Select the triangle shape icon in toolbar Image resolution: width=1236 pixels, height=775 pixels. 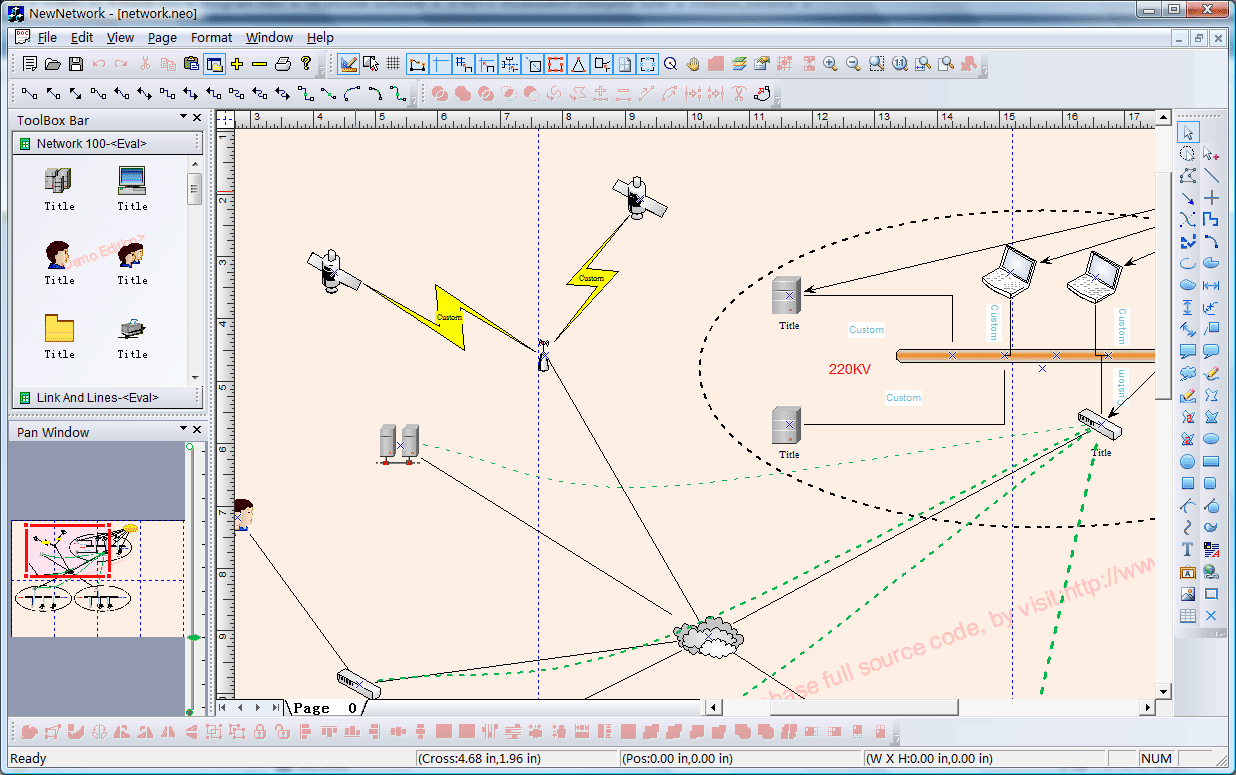pos(577,64)
